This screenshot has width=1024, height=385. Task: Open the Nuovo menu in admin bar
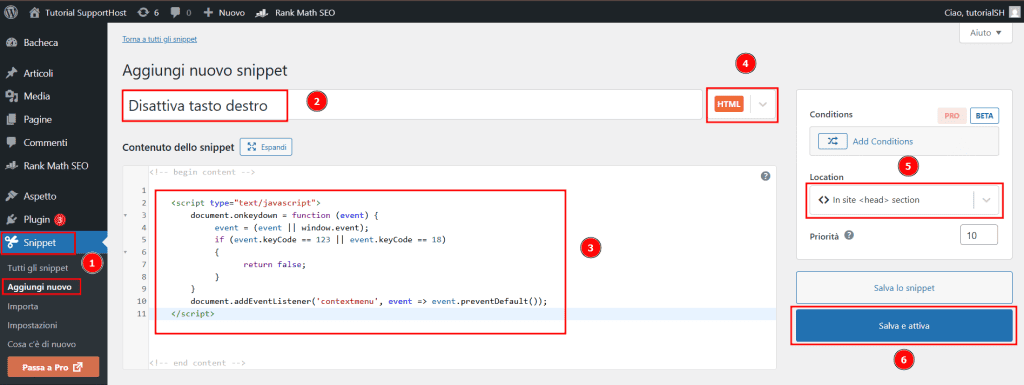tap(224, 12)
